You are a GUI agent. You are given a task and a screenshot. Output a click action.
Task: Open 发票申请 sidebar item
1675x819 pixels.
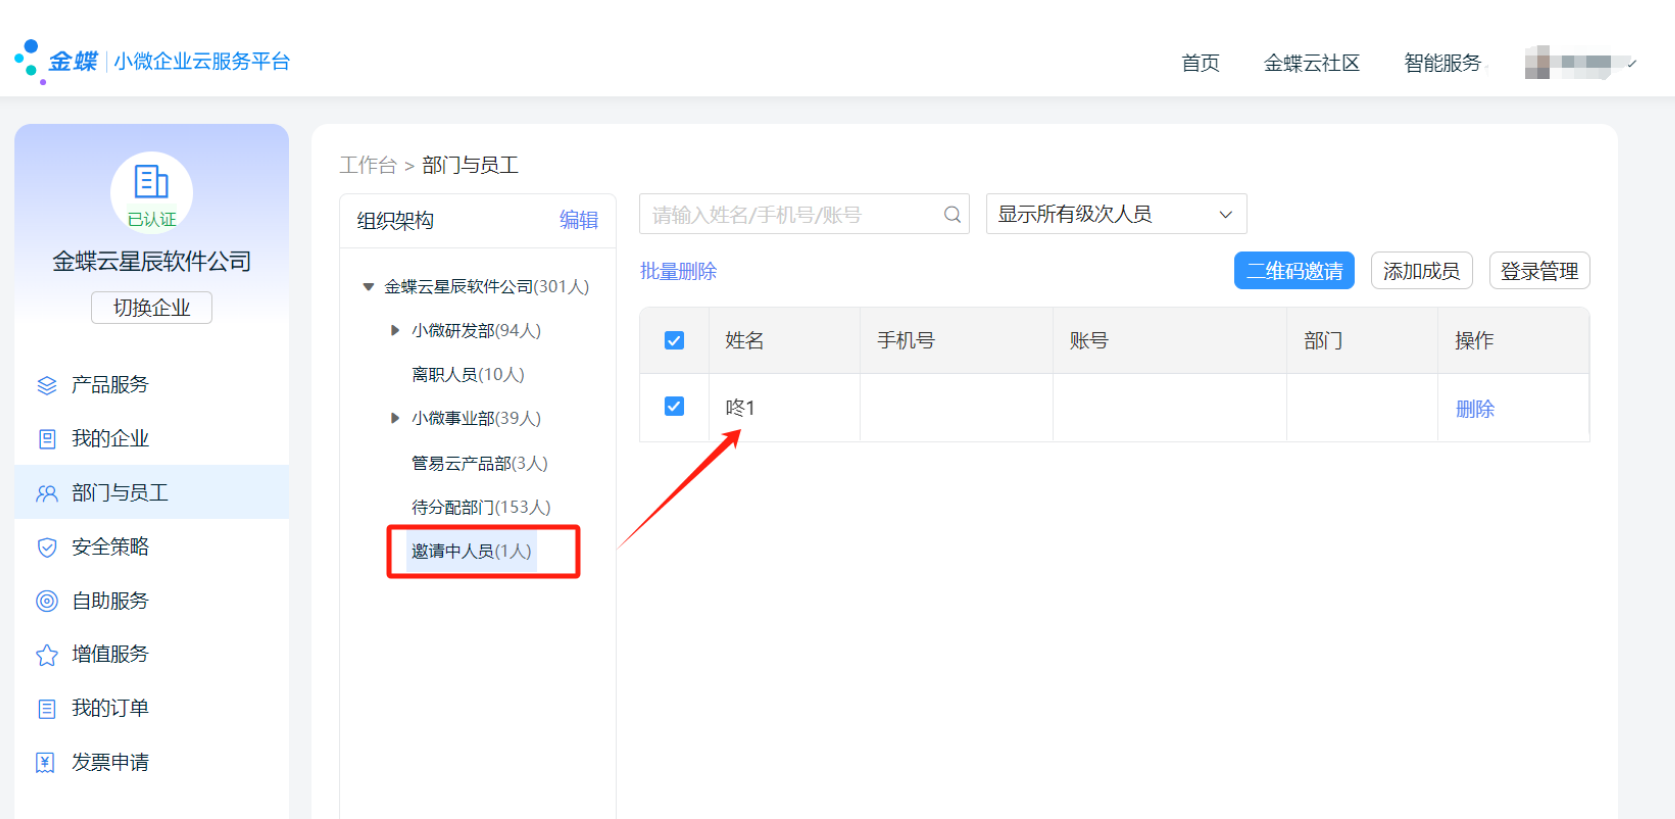tap(152, 763)
